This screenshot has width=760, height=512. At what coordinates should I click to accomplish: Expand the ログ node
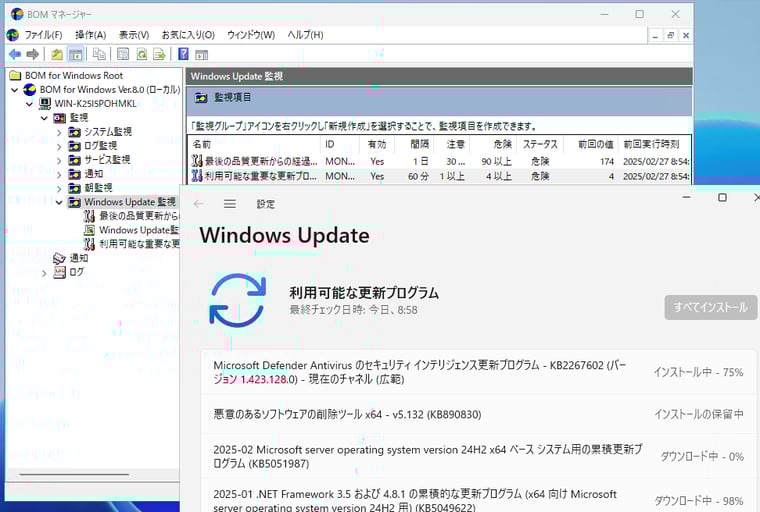tap(44, 273)
